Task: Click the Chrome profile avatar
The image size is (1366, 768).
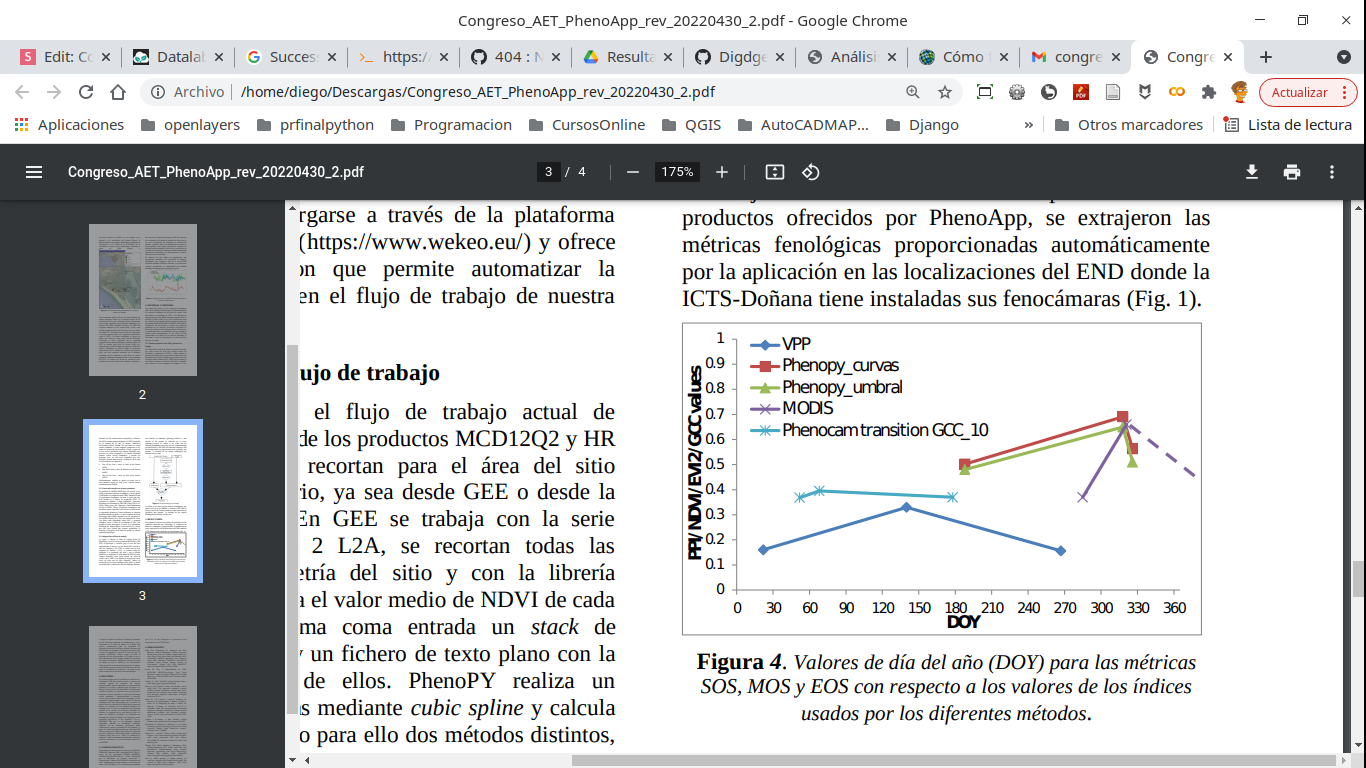Action: click(x=1240, y=92)
